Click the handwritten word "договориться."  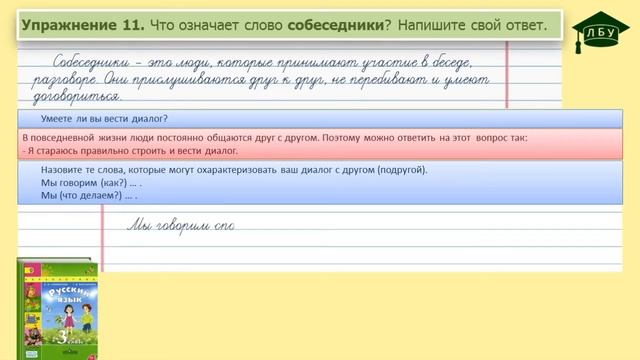coord(77,96)
